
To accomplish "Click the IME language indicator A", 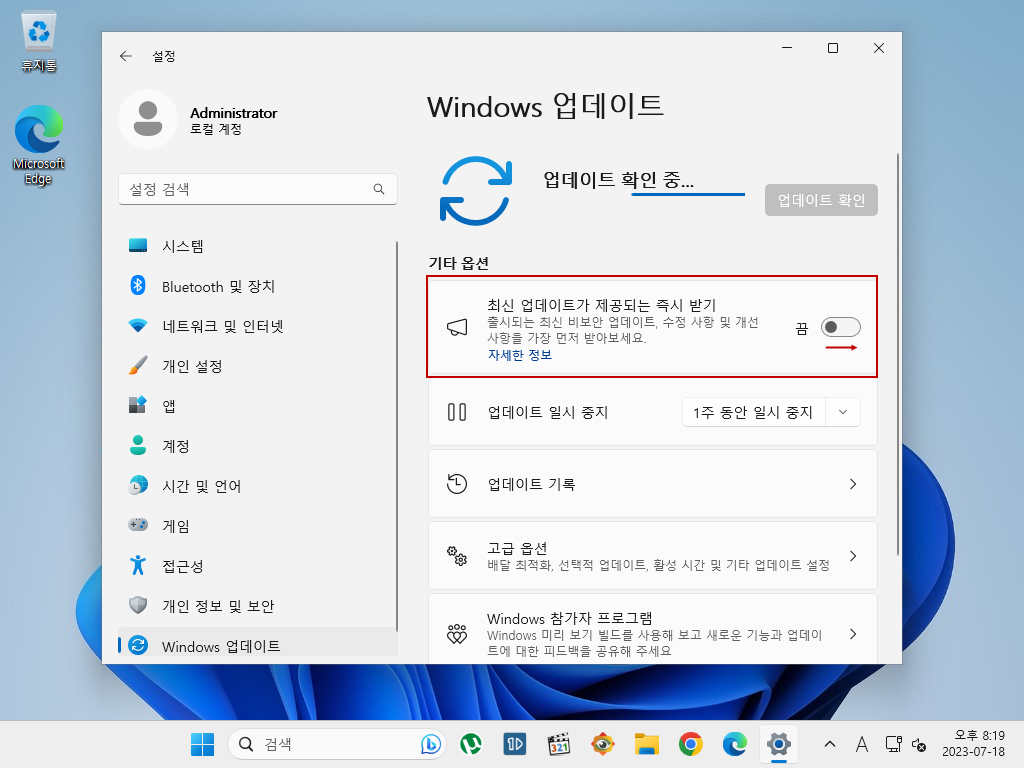I will coord(861,744).
